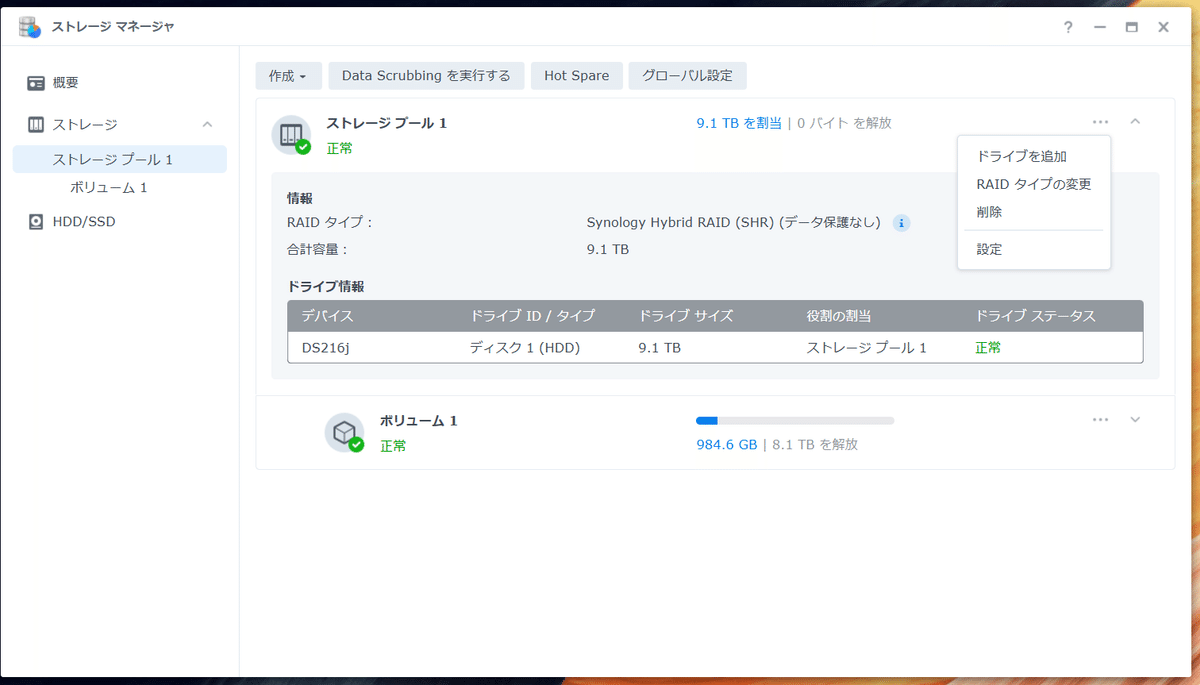Click the ストレージ プール 1 three-dot menu

[x=1101, y=122]
